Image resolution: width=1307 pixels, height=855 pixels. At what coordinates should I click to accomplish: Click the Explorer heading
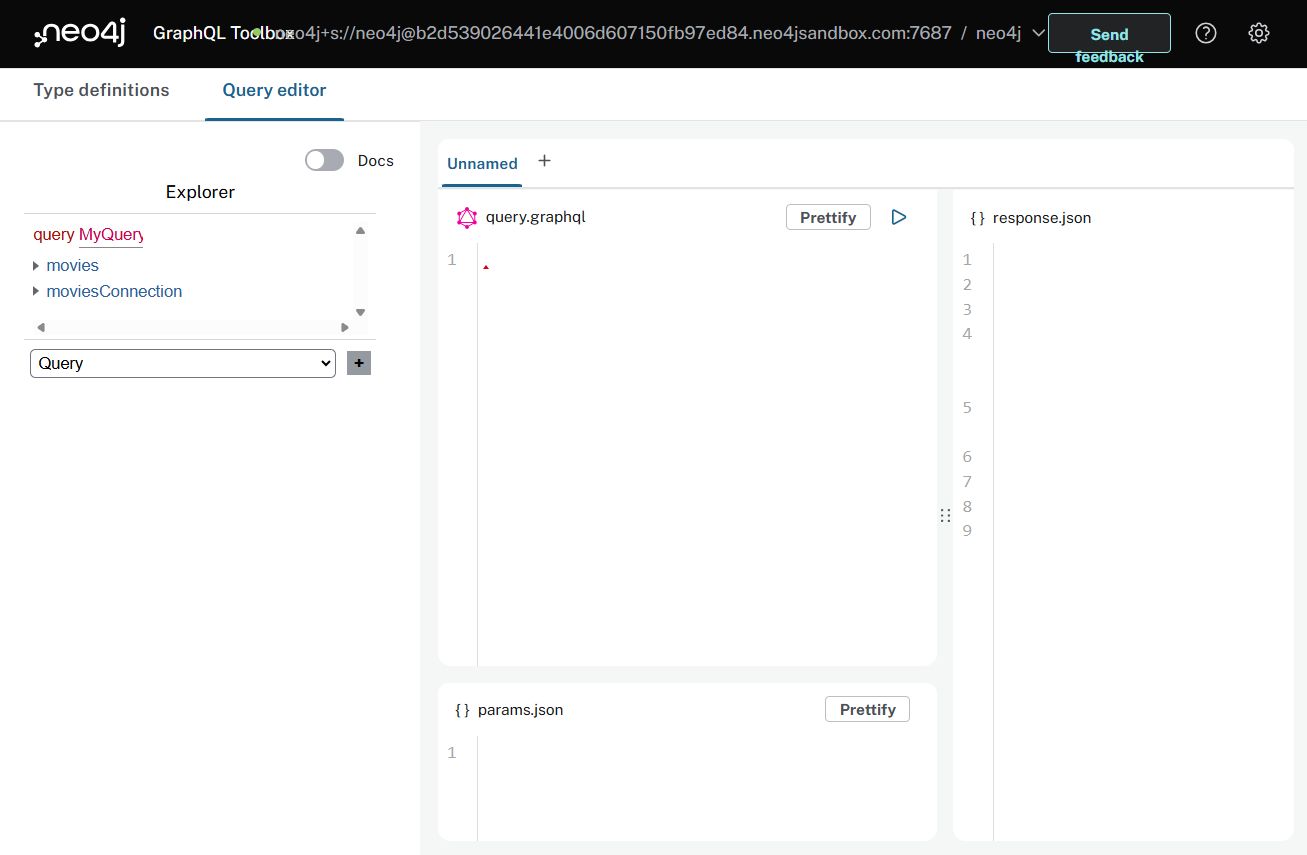pos(200,192)
